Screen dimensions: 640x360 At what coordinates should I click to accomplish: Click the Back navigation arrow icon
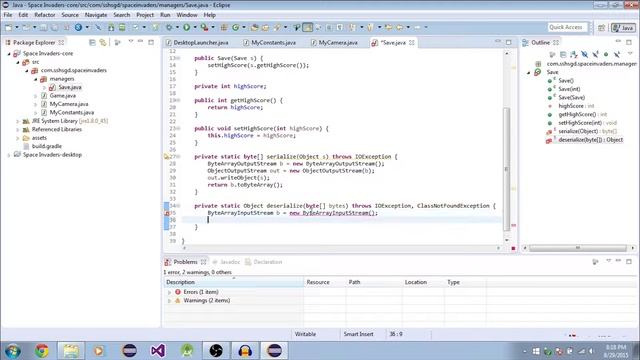coord(399,27)
